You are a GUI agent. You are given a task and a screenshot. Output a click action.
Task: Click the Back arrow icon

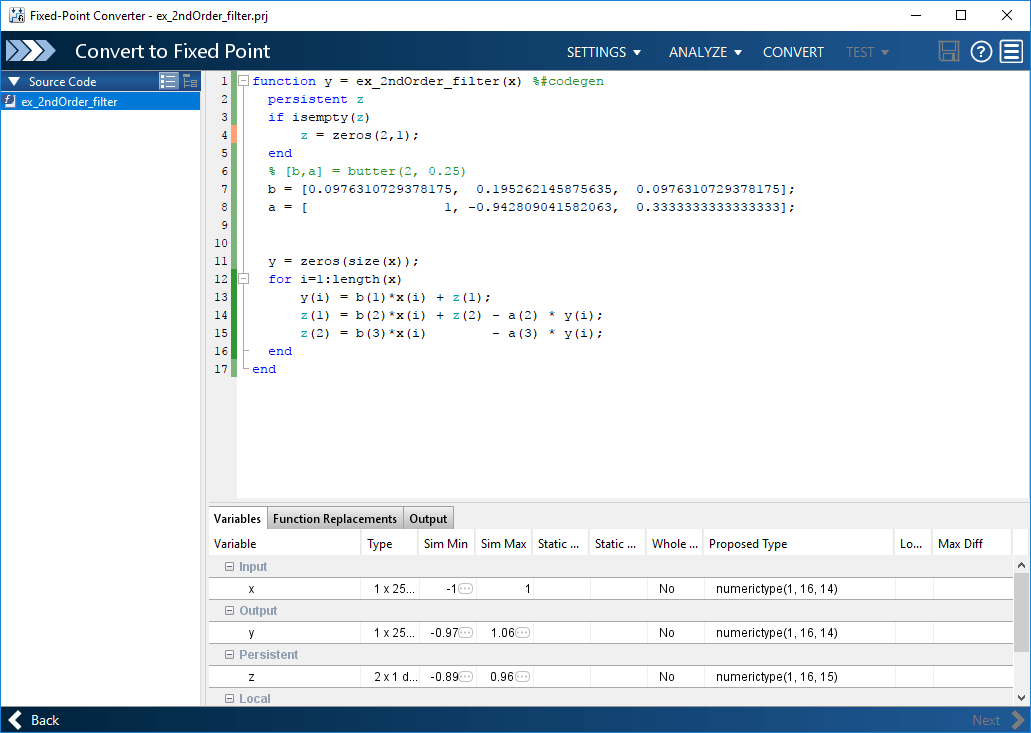16,720
